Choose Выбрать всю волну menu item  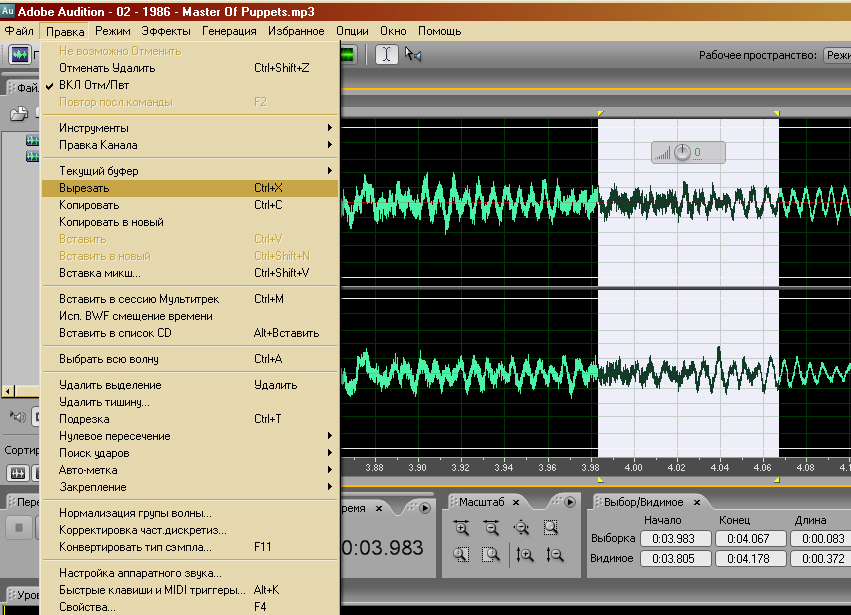(x=190, y=359)
